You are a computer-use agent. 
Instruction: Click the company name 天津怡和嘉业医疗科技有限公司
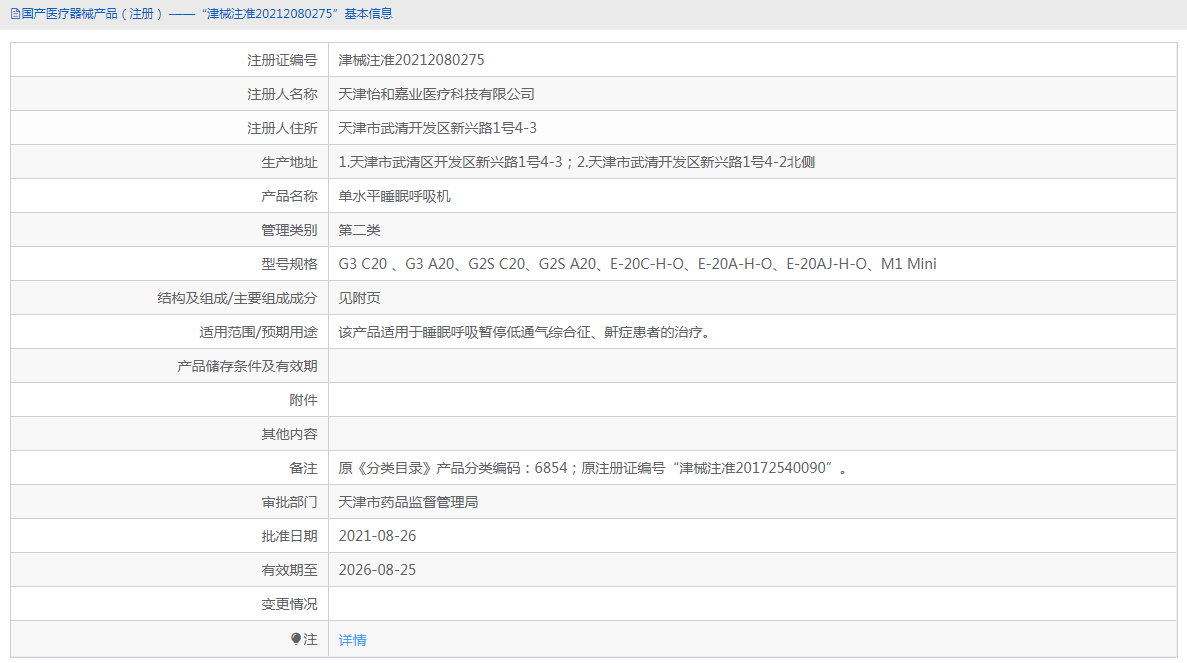click(x=437, y=93)
